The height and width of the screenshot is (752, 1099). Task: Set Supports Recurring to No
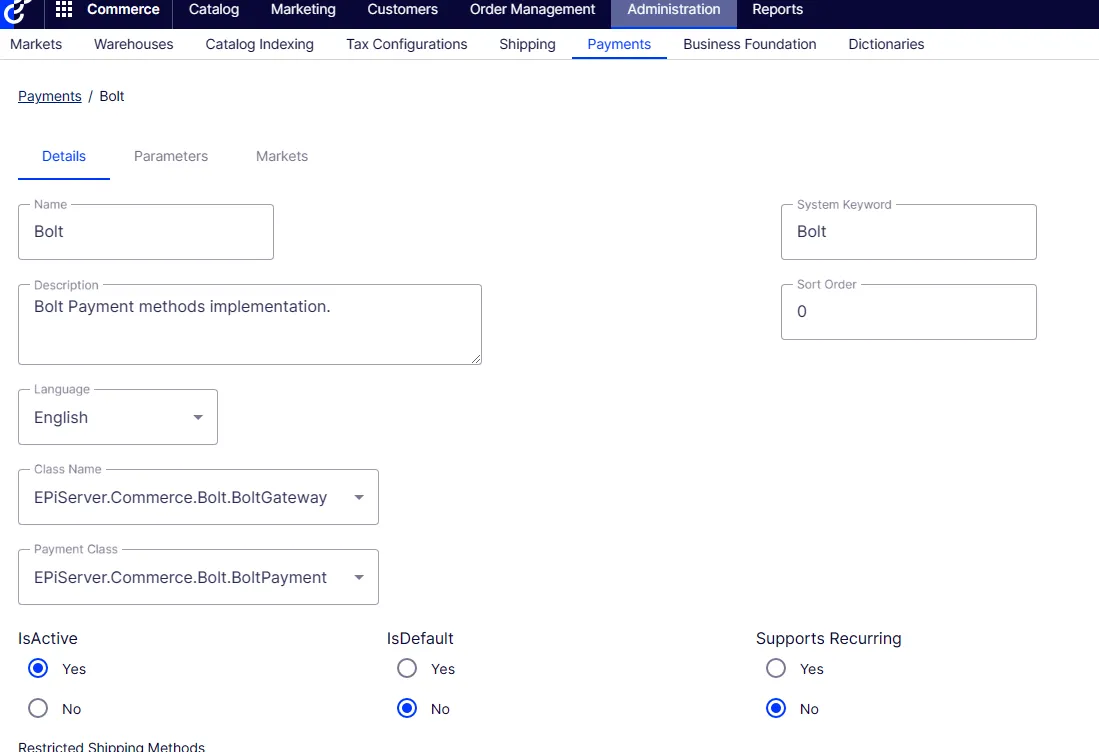coord(776,709)
